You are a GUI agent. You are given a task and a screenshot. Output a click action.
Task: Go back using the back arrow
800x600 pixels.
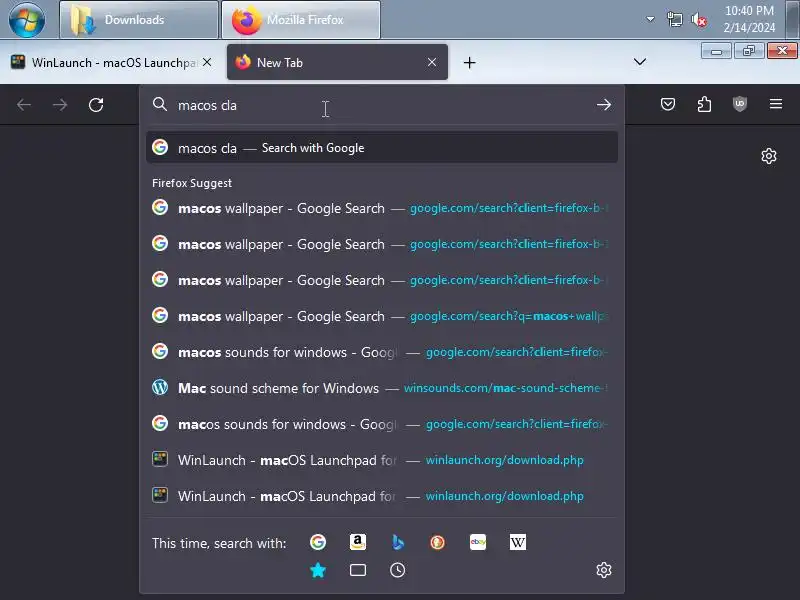pos(24,105)
